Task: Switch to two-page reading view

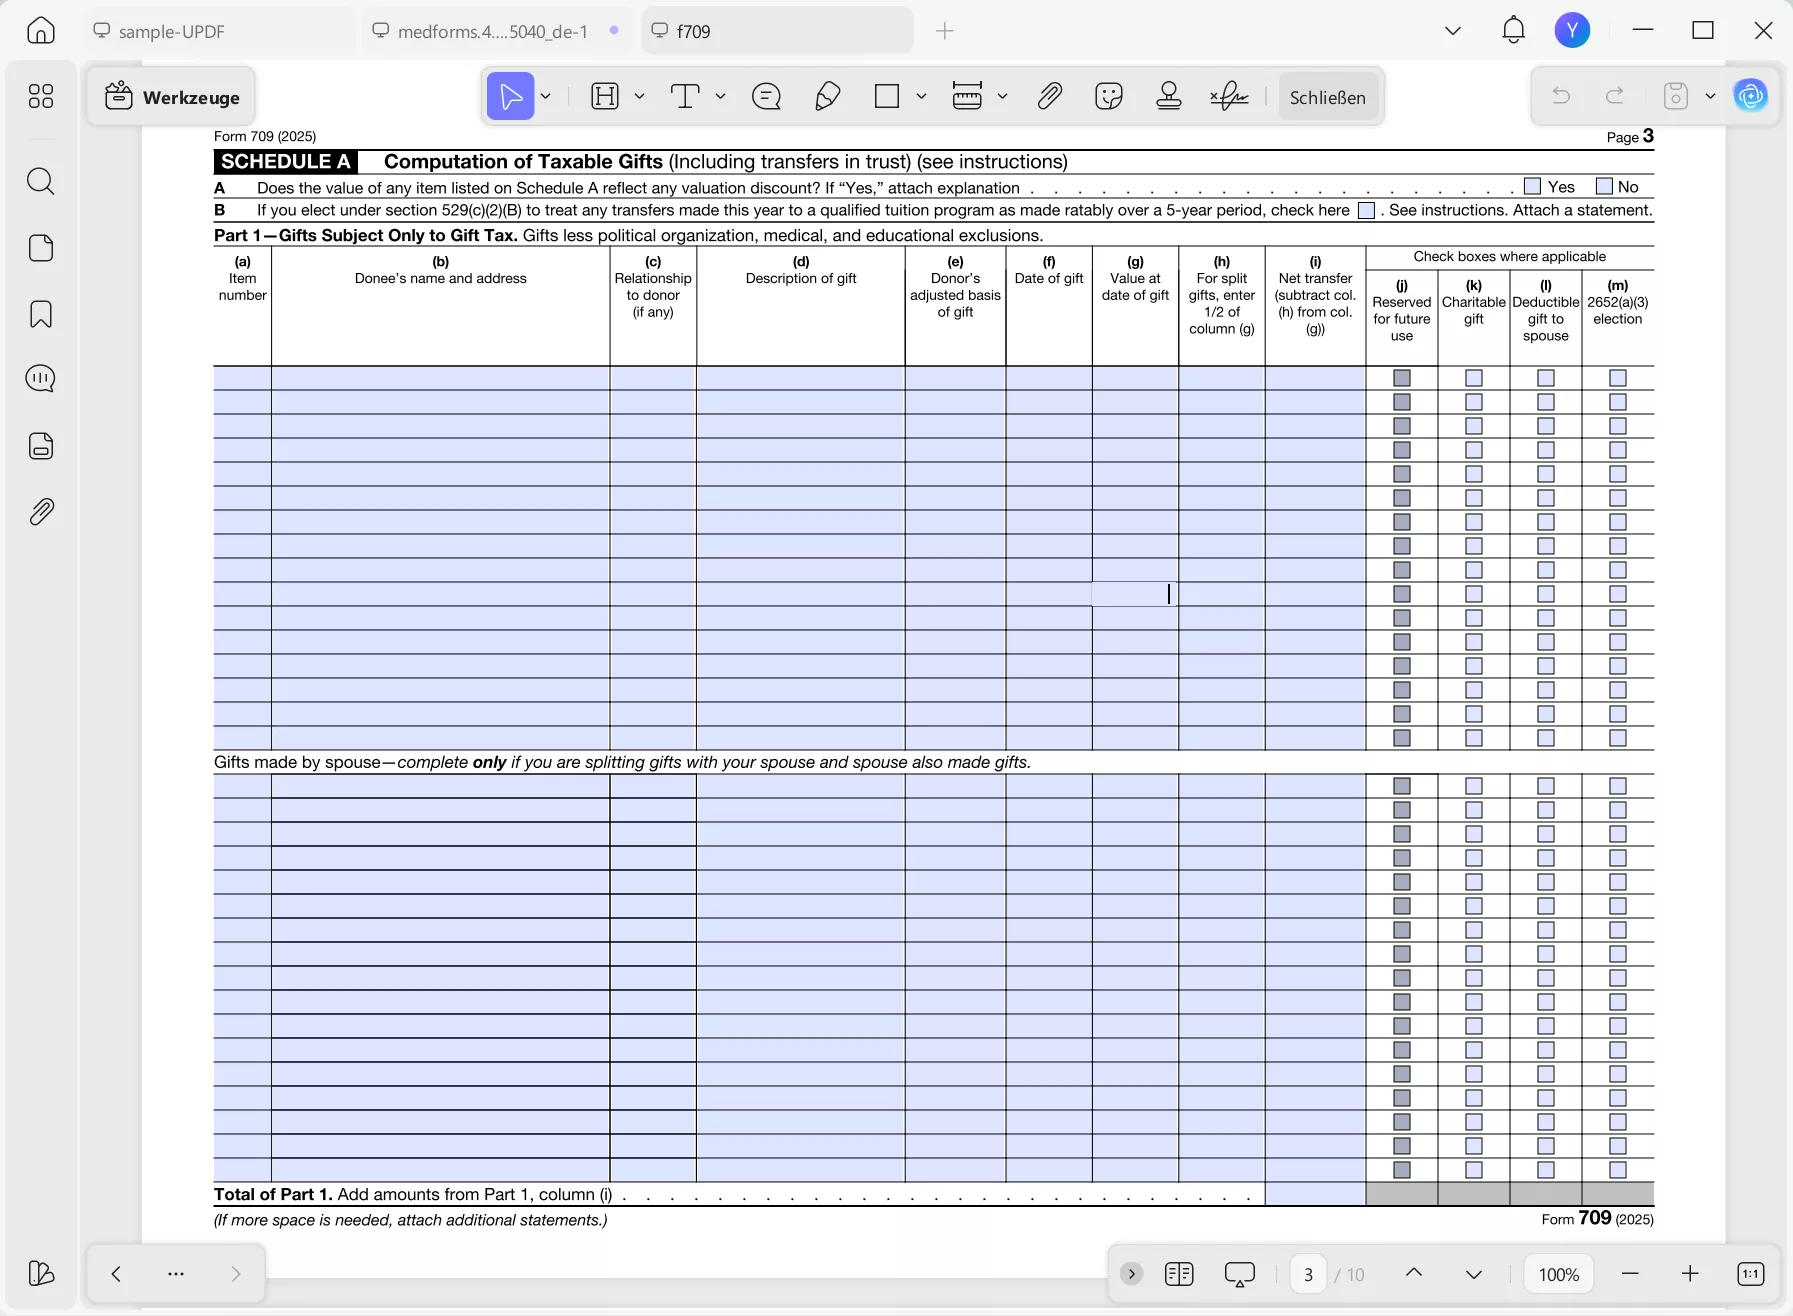Action: [x=1179, y=1274]
